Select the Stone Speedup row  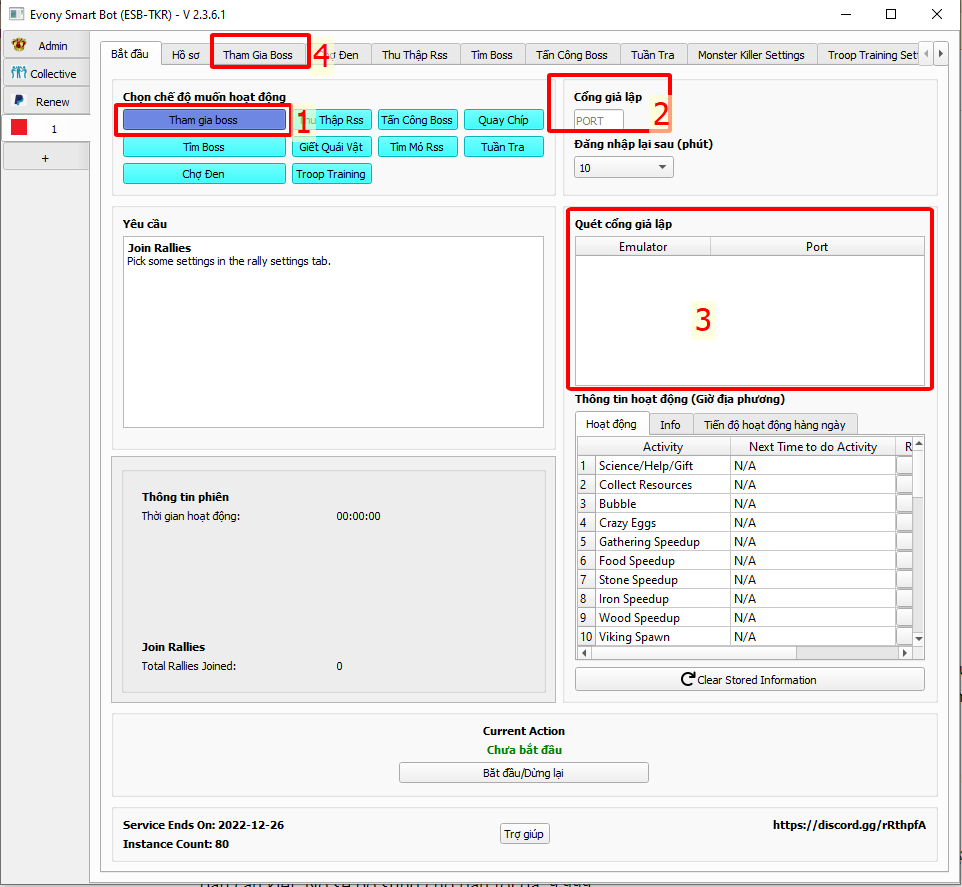click(x=745, y=580)
